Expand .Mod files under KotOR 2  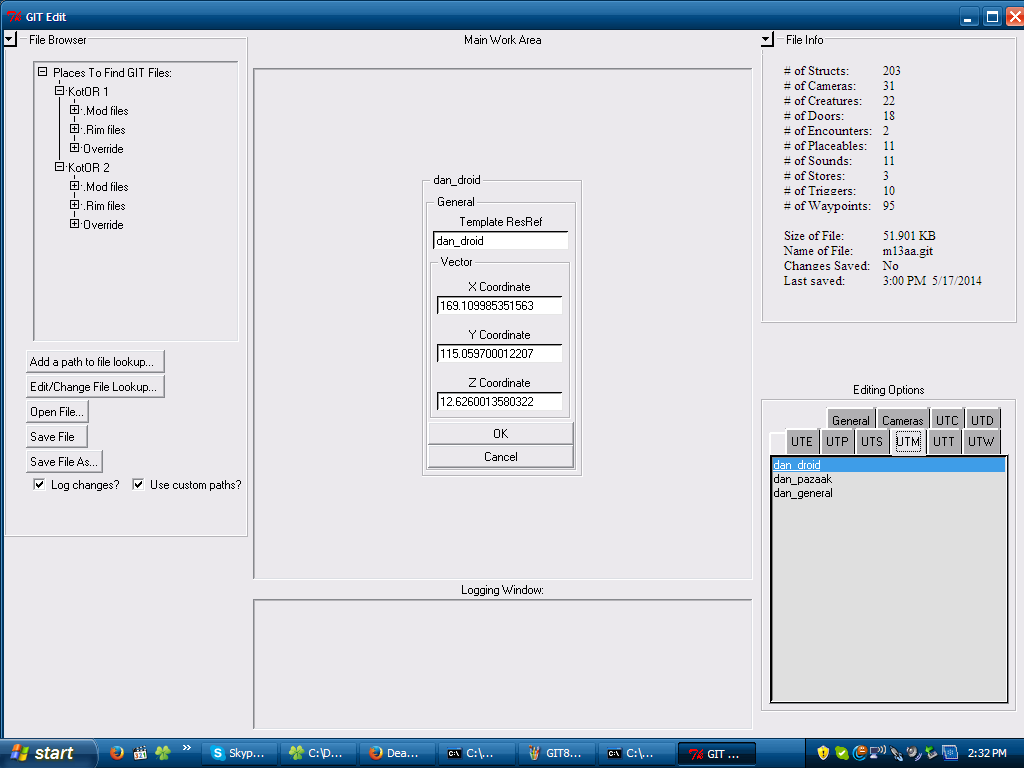point(74,185)
